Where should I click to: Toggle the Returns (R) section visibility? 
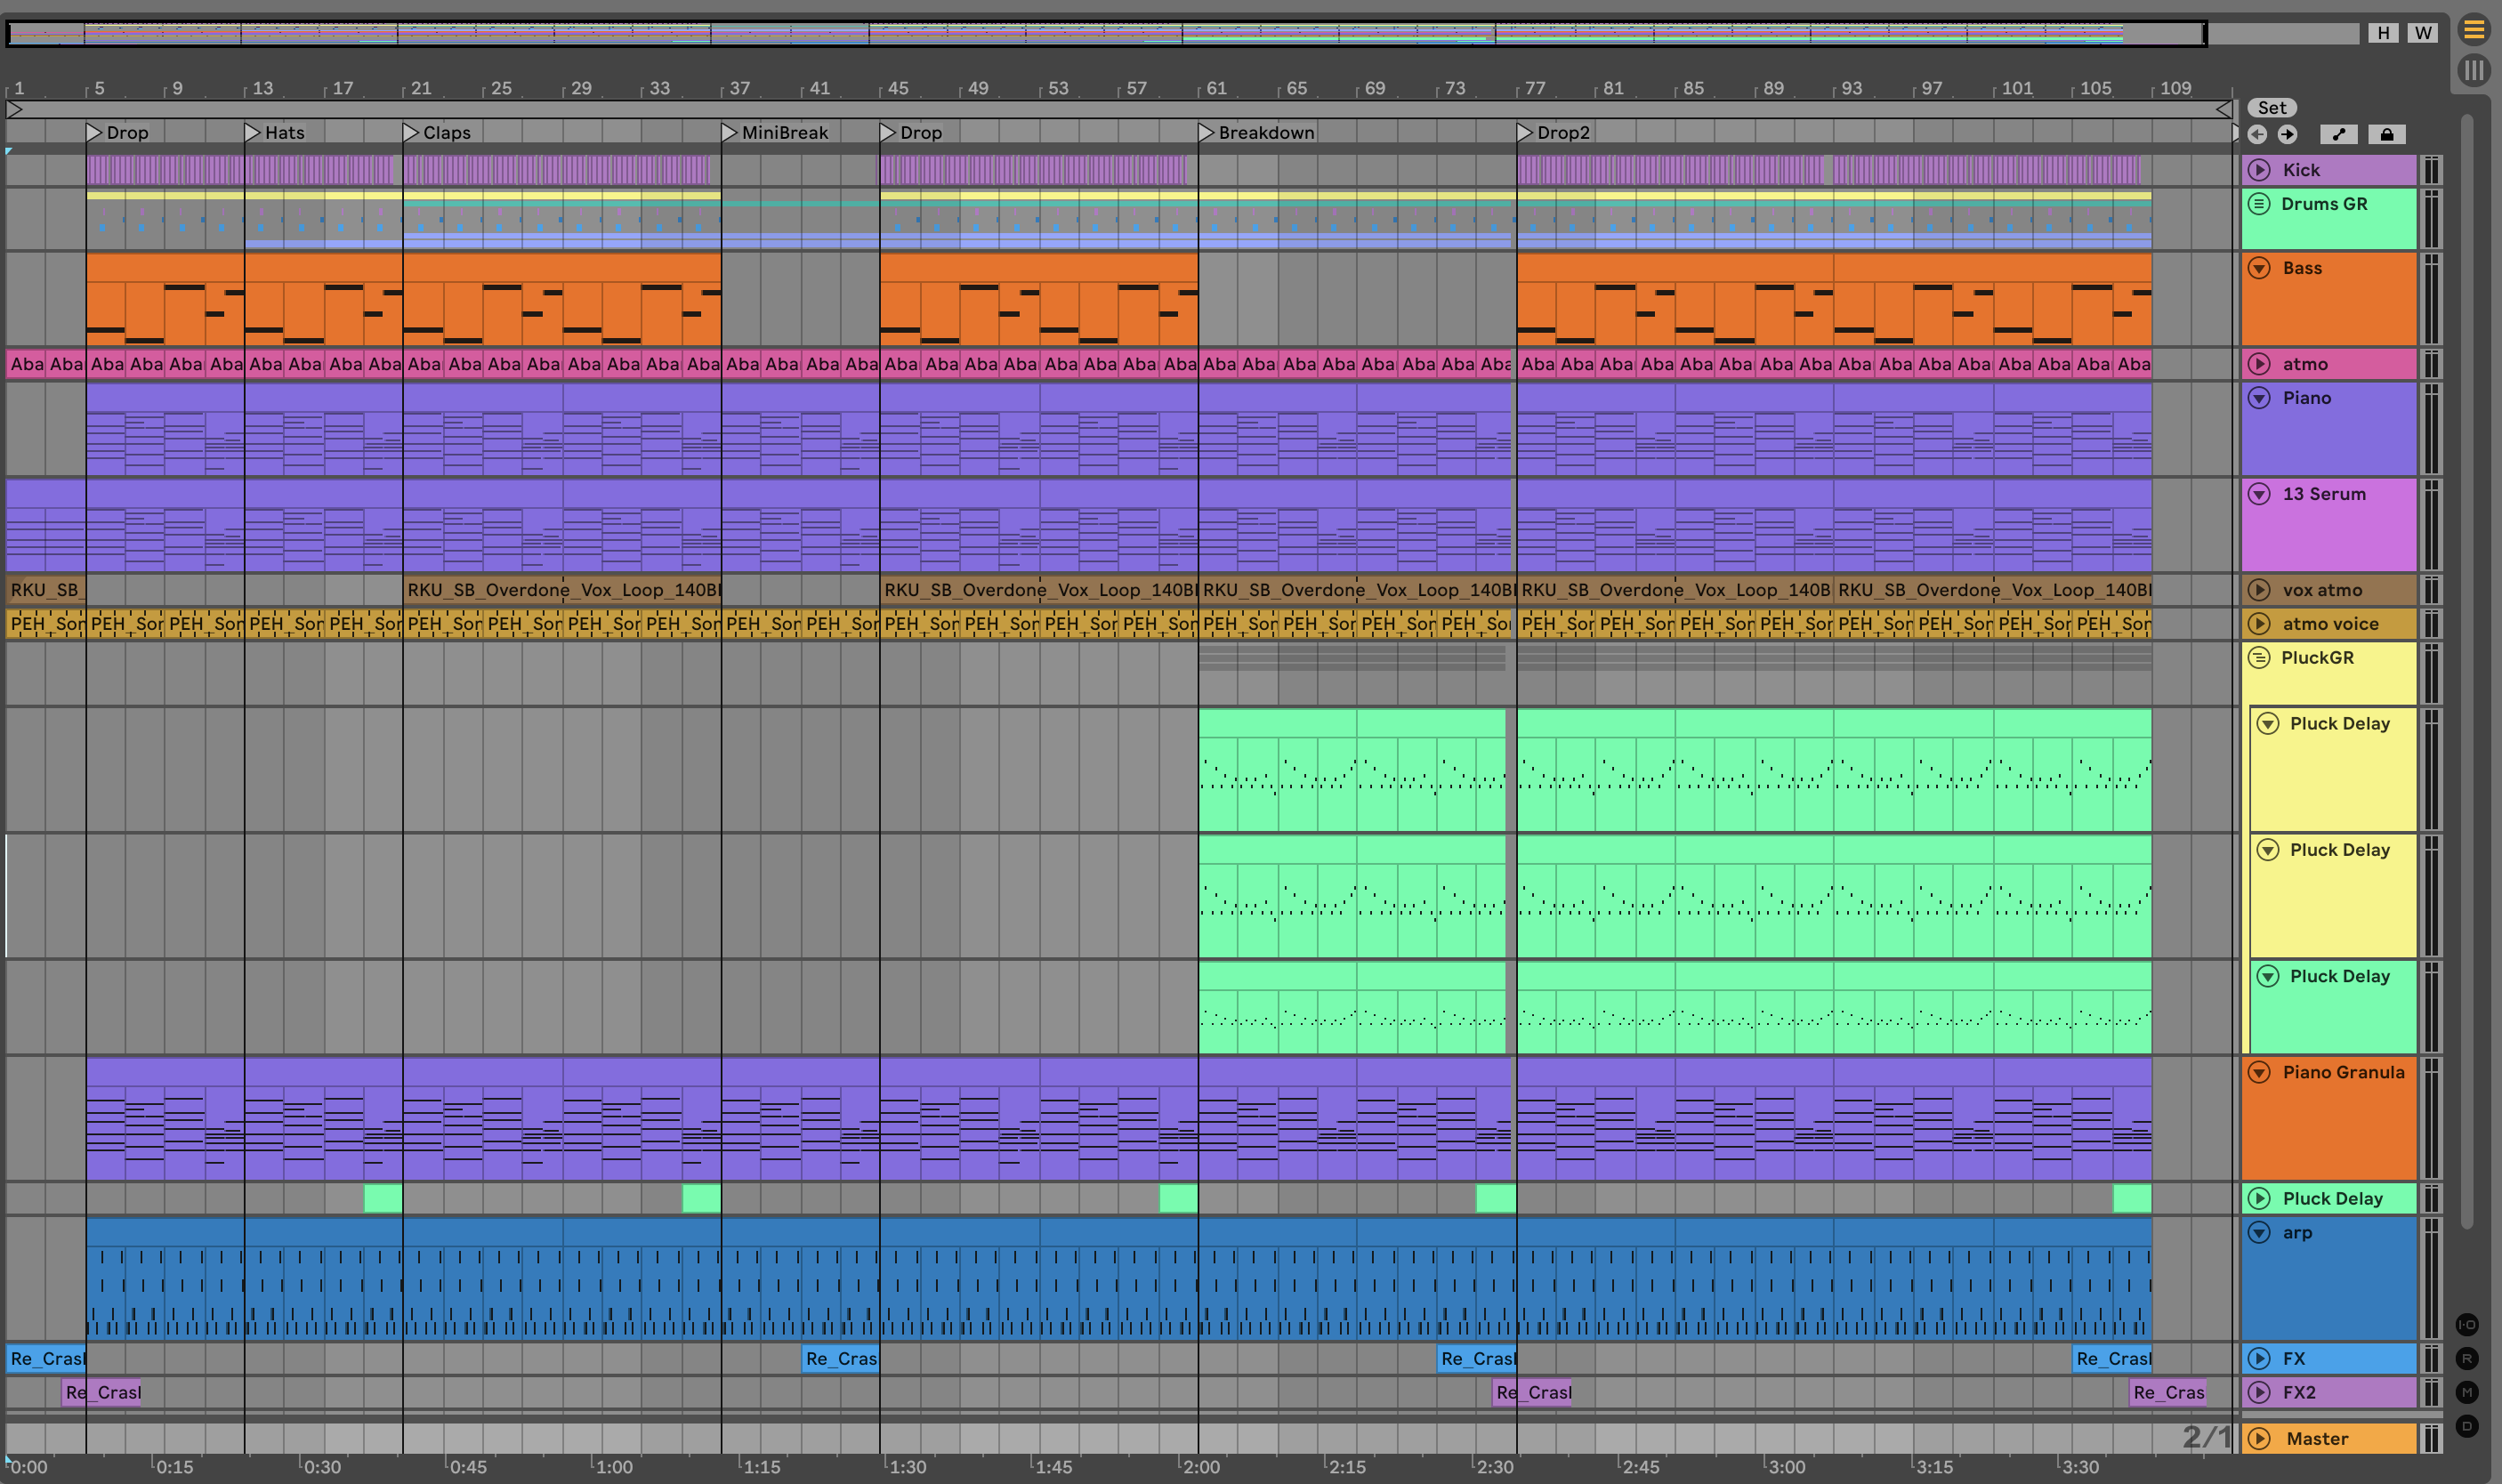pyautogui.click(x=2467, y=1359)
